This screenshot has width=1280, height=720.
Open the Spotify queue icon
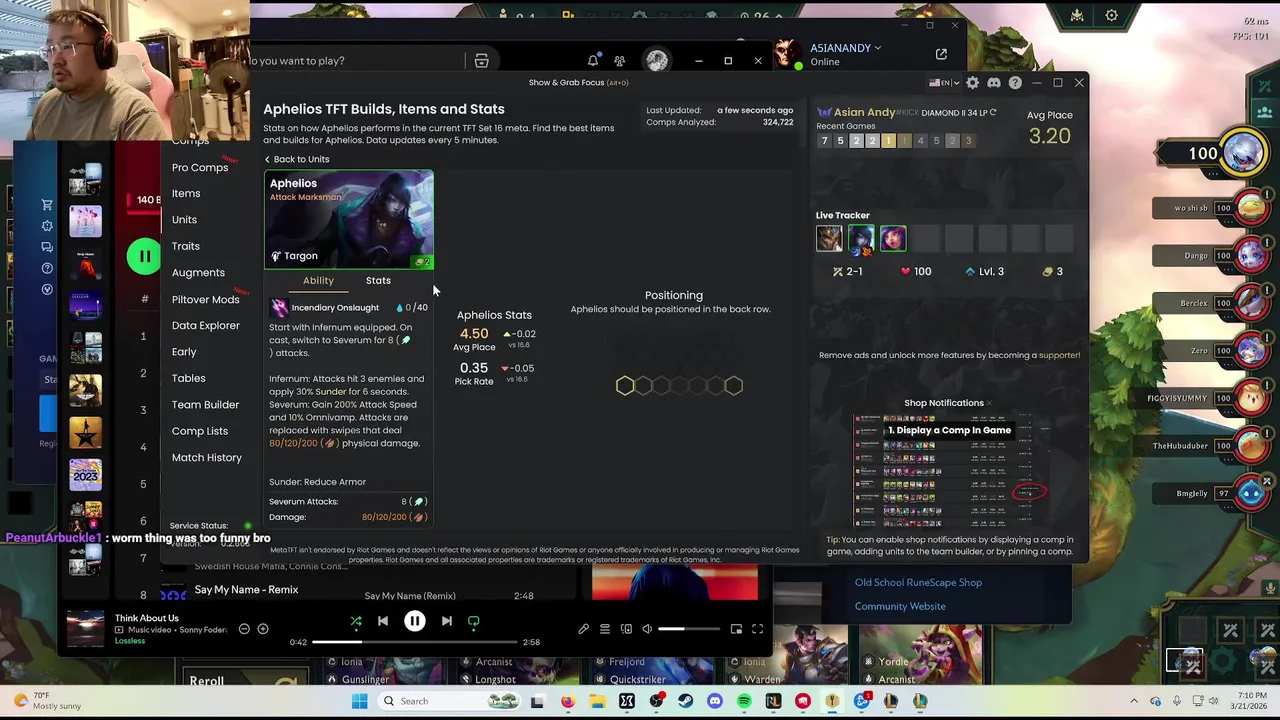pyautogui.click(x=605, y=629)
